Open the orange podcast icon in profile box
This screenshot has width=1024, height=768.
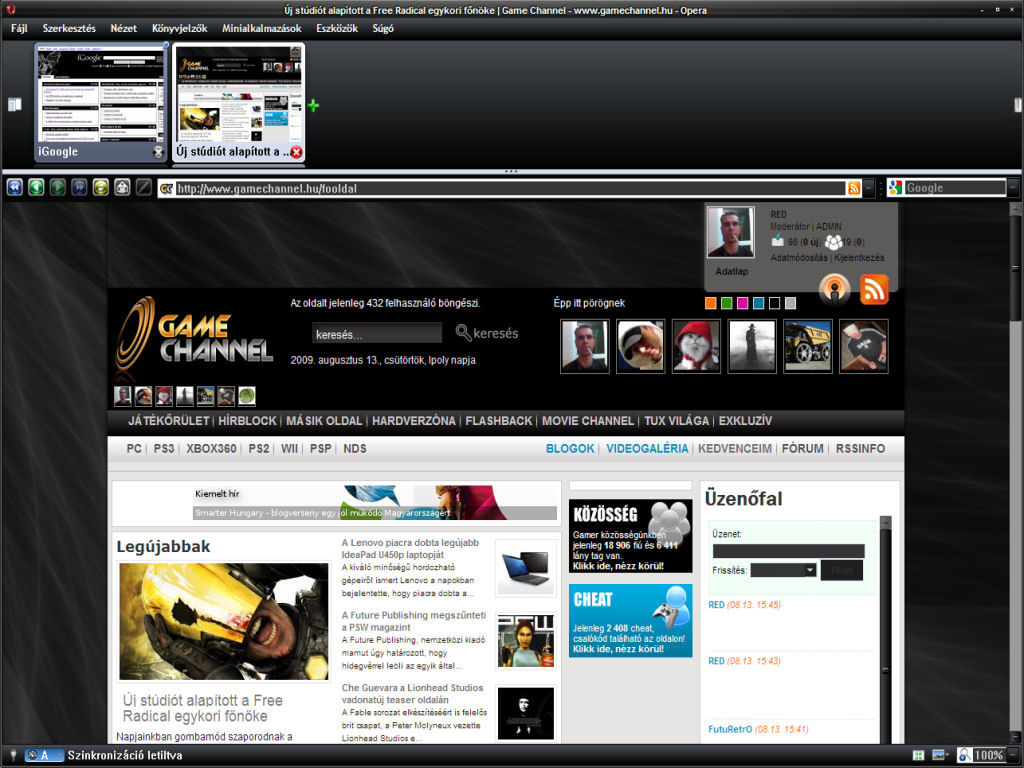[834, 289]
